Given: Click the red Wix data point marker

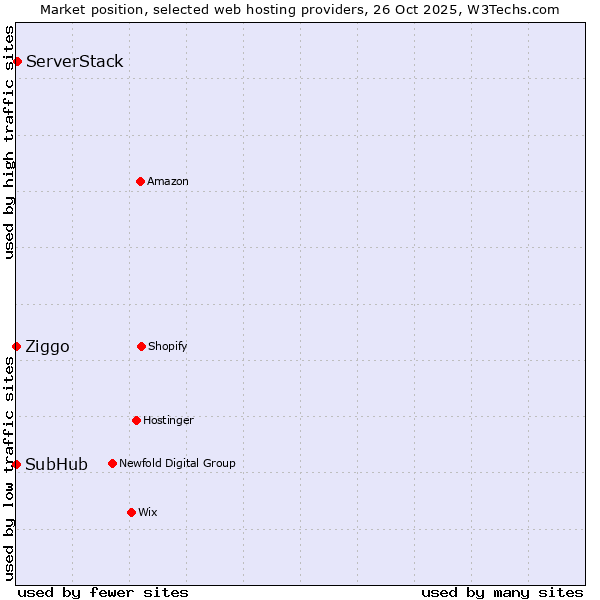Looking at the screenshot, I should [131, 512].
